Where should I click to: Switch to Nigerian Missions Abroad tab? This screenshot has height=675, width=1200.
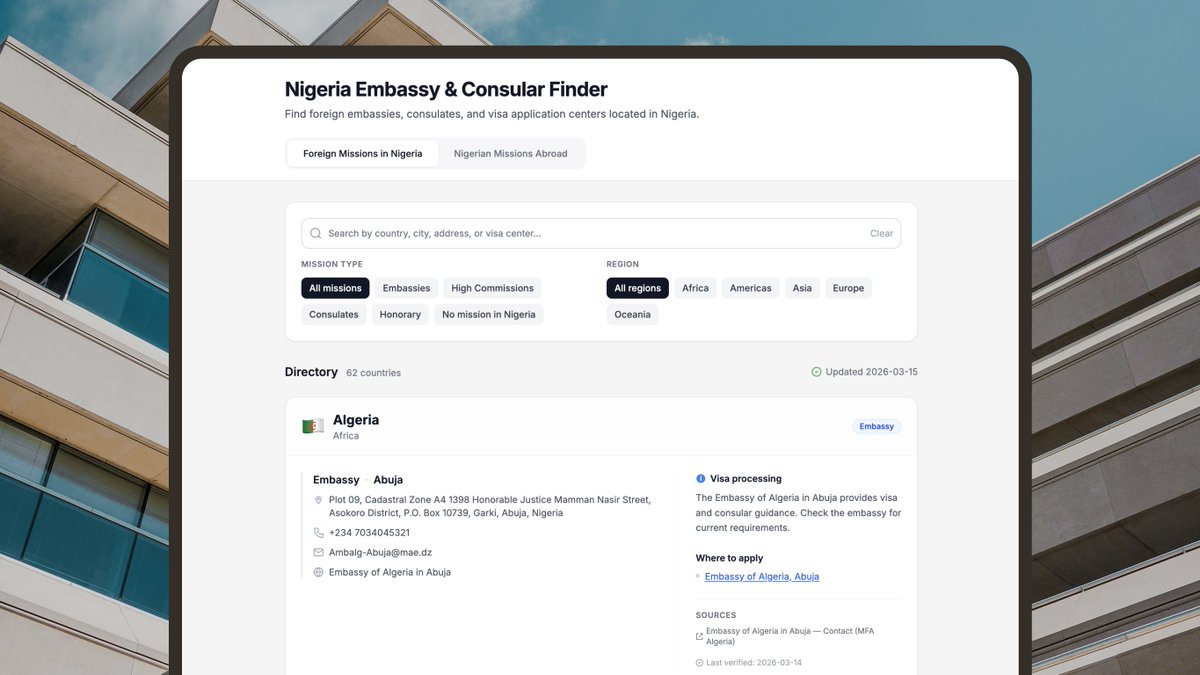click(x=510, y=154)
